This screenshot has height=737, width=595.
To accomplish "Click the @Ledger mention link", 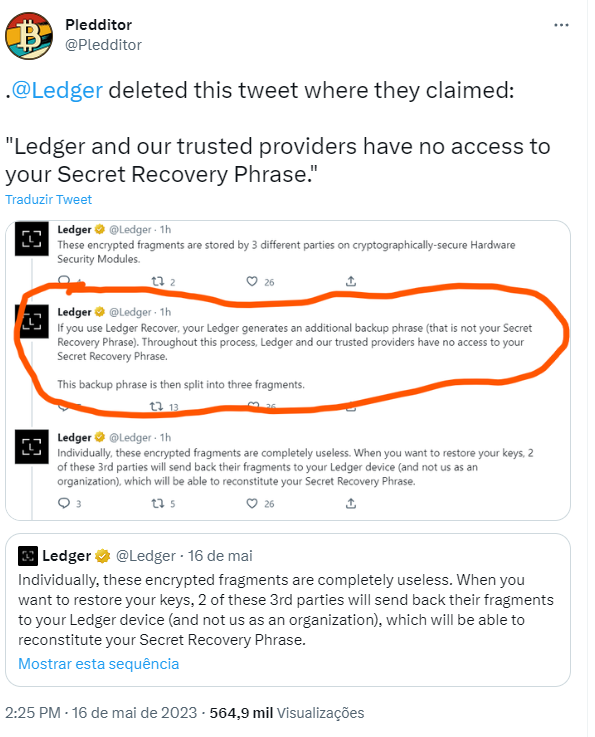I will pos(57,90).
